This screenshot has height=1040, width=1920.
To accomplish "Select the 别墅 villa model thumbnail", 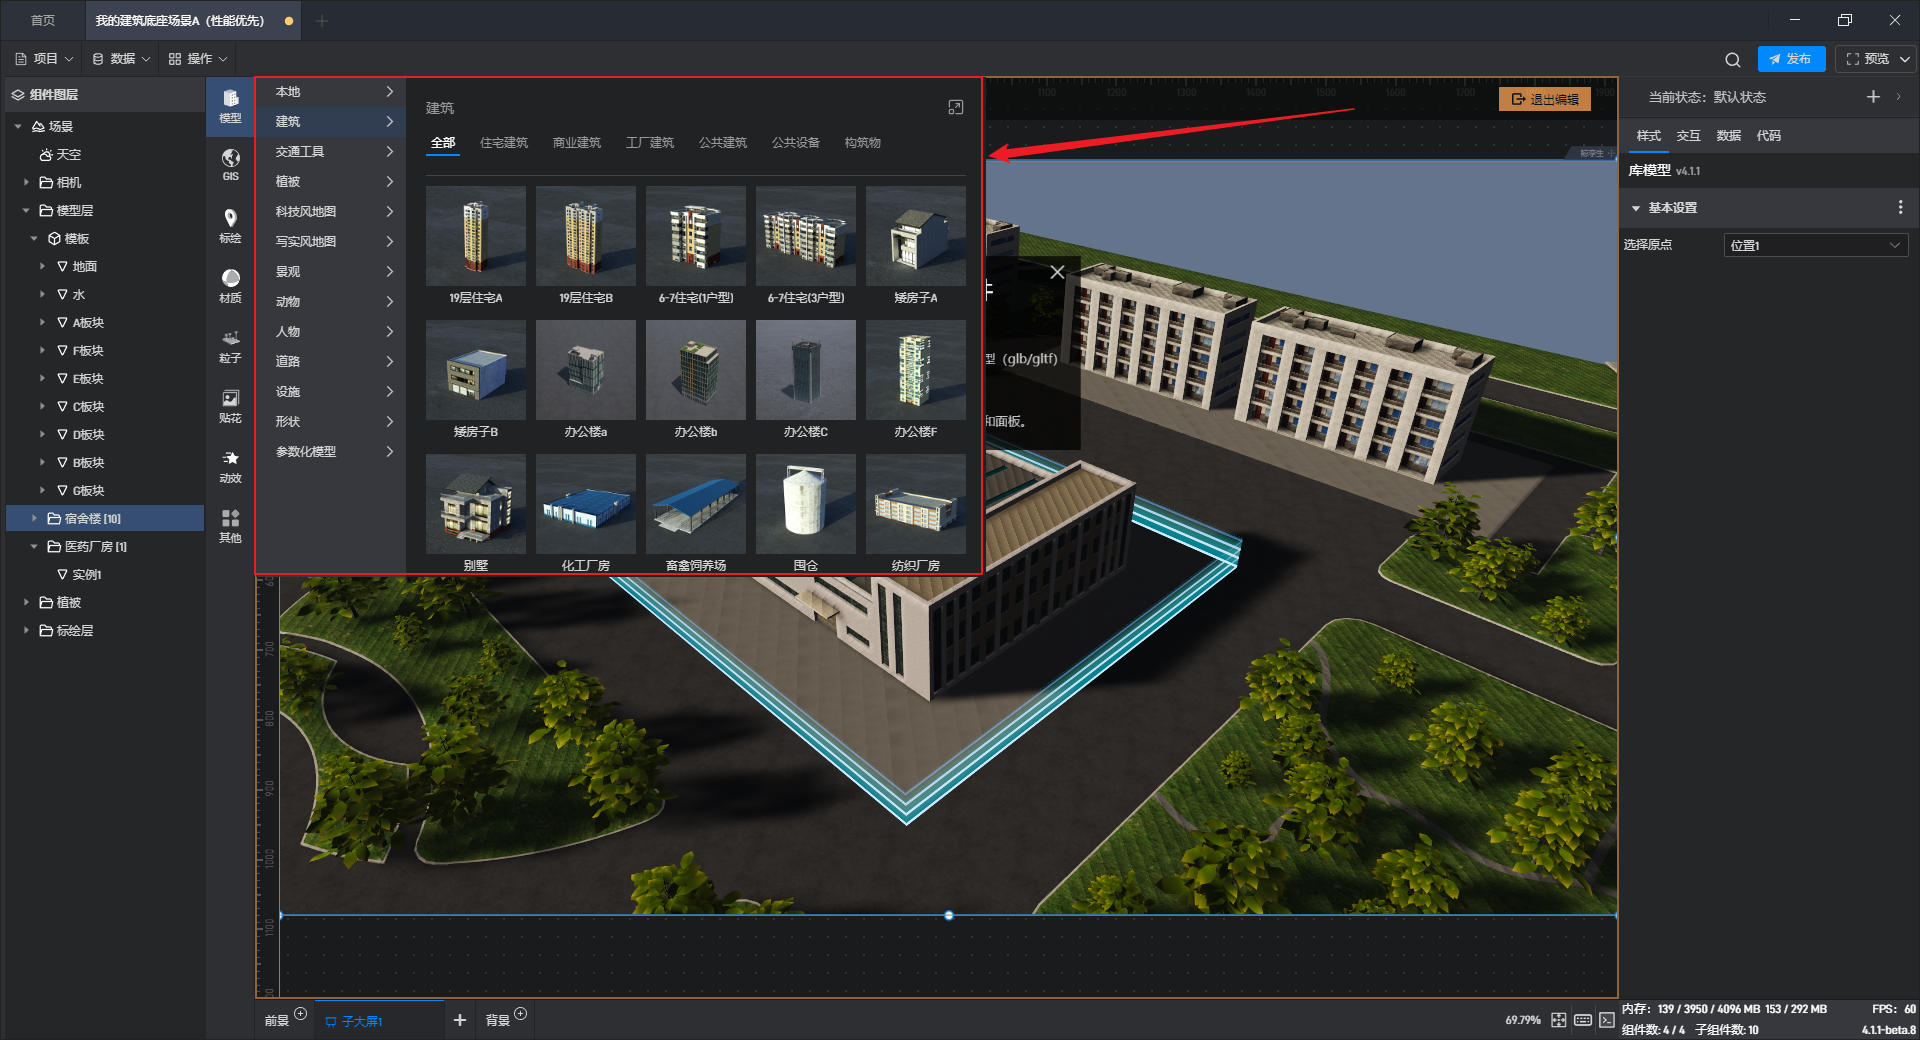I will [x=476, y=505].
